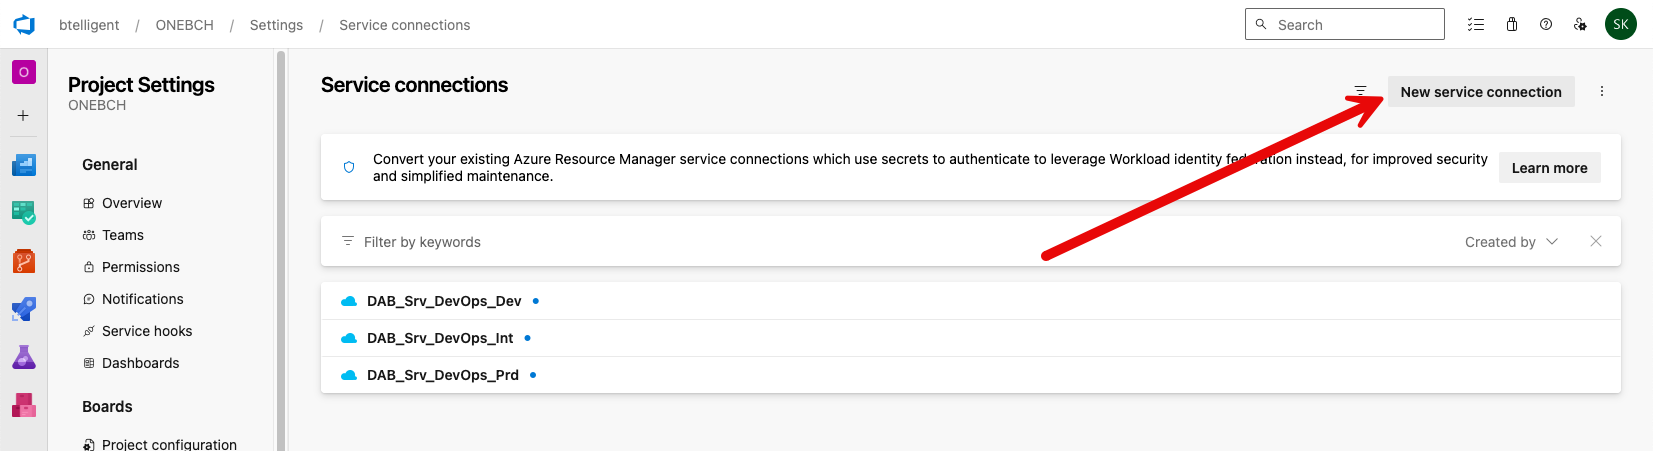Click New service connection button
The image size is (1653, 451).
1480,92
